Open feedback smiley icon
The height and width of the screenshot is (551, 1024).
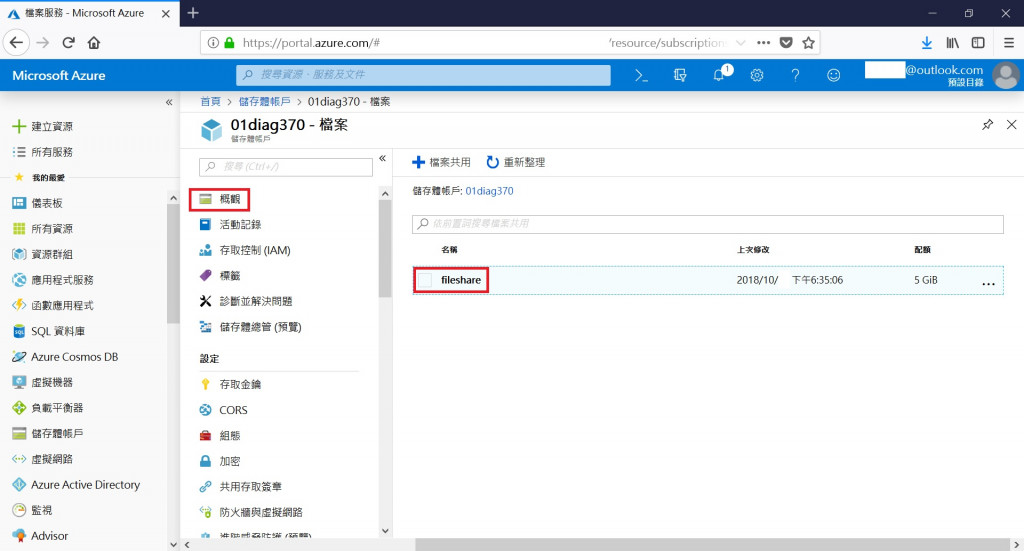[833, 76]
